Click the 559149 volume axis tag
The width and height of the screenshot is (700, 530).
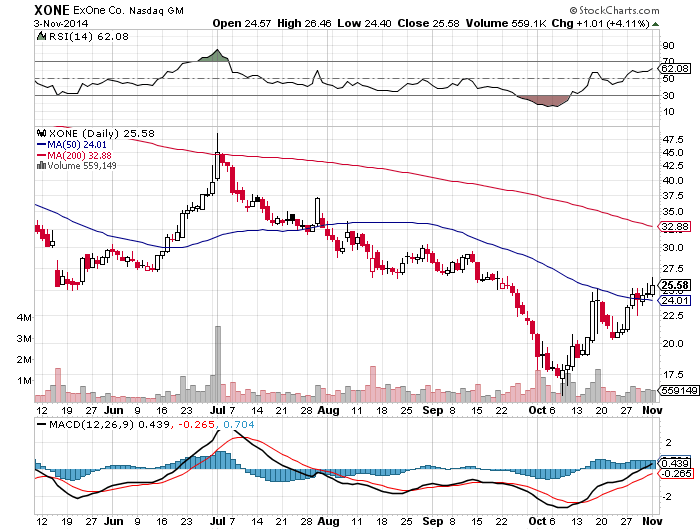[x=679, y=390]
